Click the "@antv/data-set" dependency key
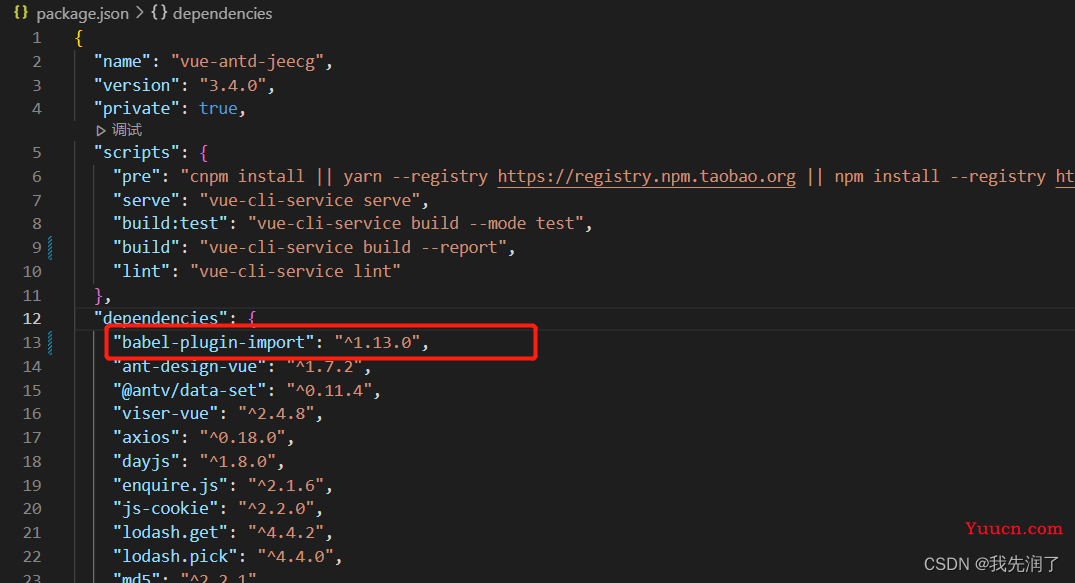Viewport: 1075px width, 583px height. (189, 390)
